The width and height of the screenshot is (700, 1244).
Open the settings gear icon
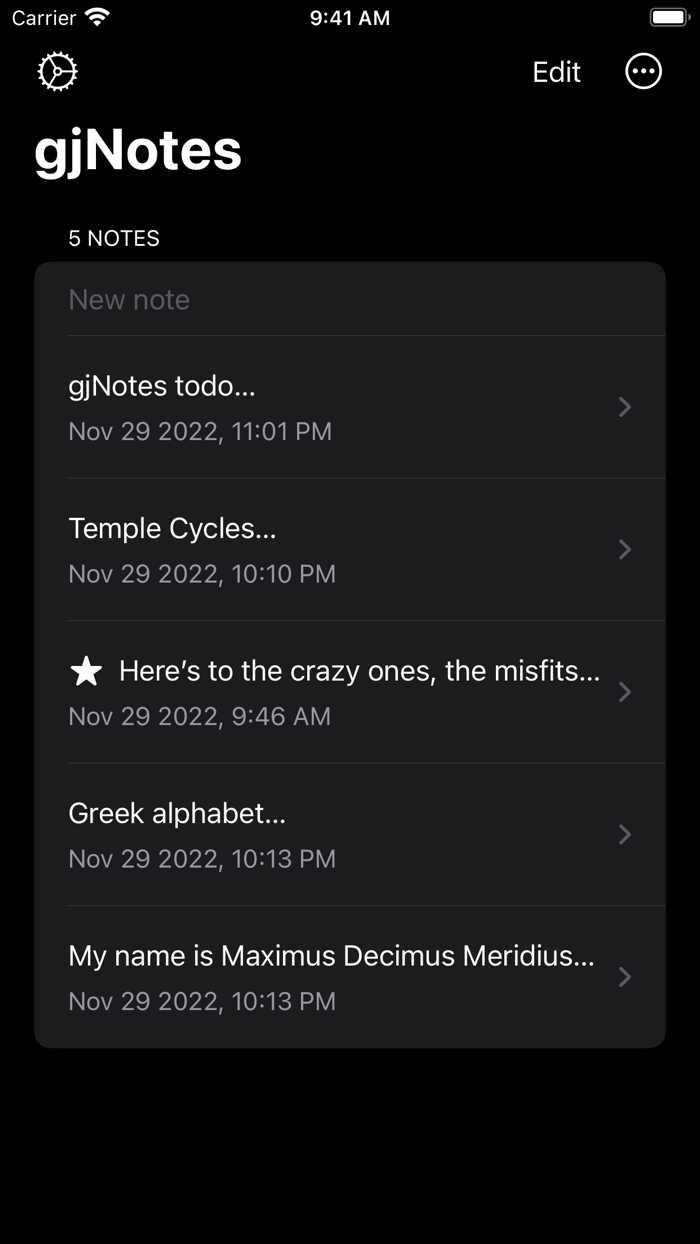click(x=57, y=71)
